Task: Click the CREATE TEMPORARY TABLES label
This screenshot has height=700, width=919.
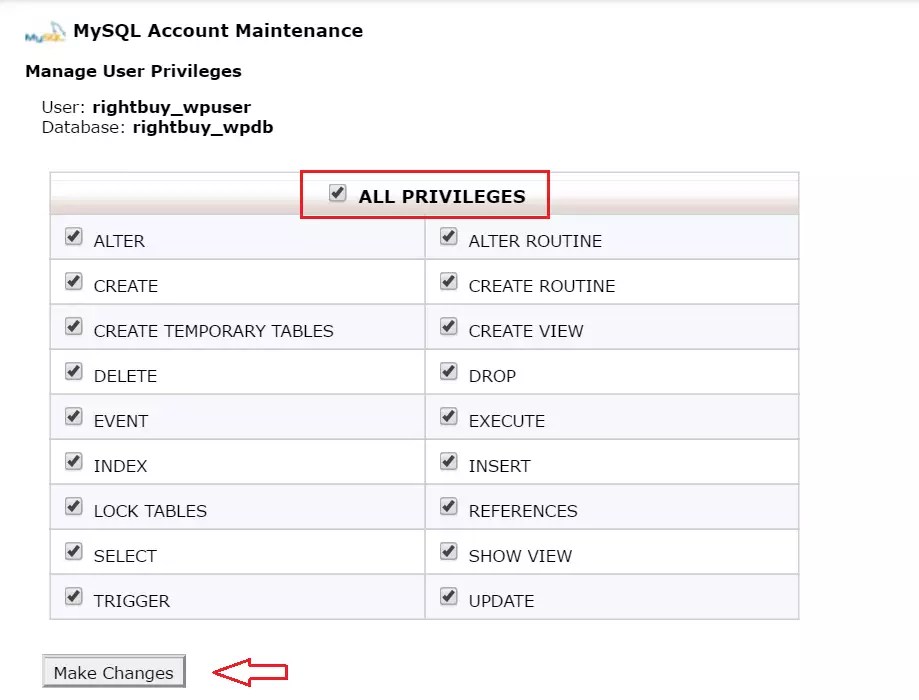Action: coord(213,331)
